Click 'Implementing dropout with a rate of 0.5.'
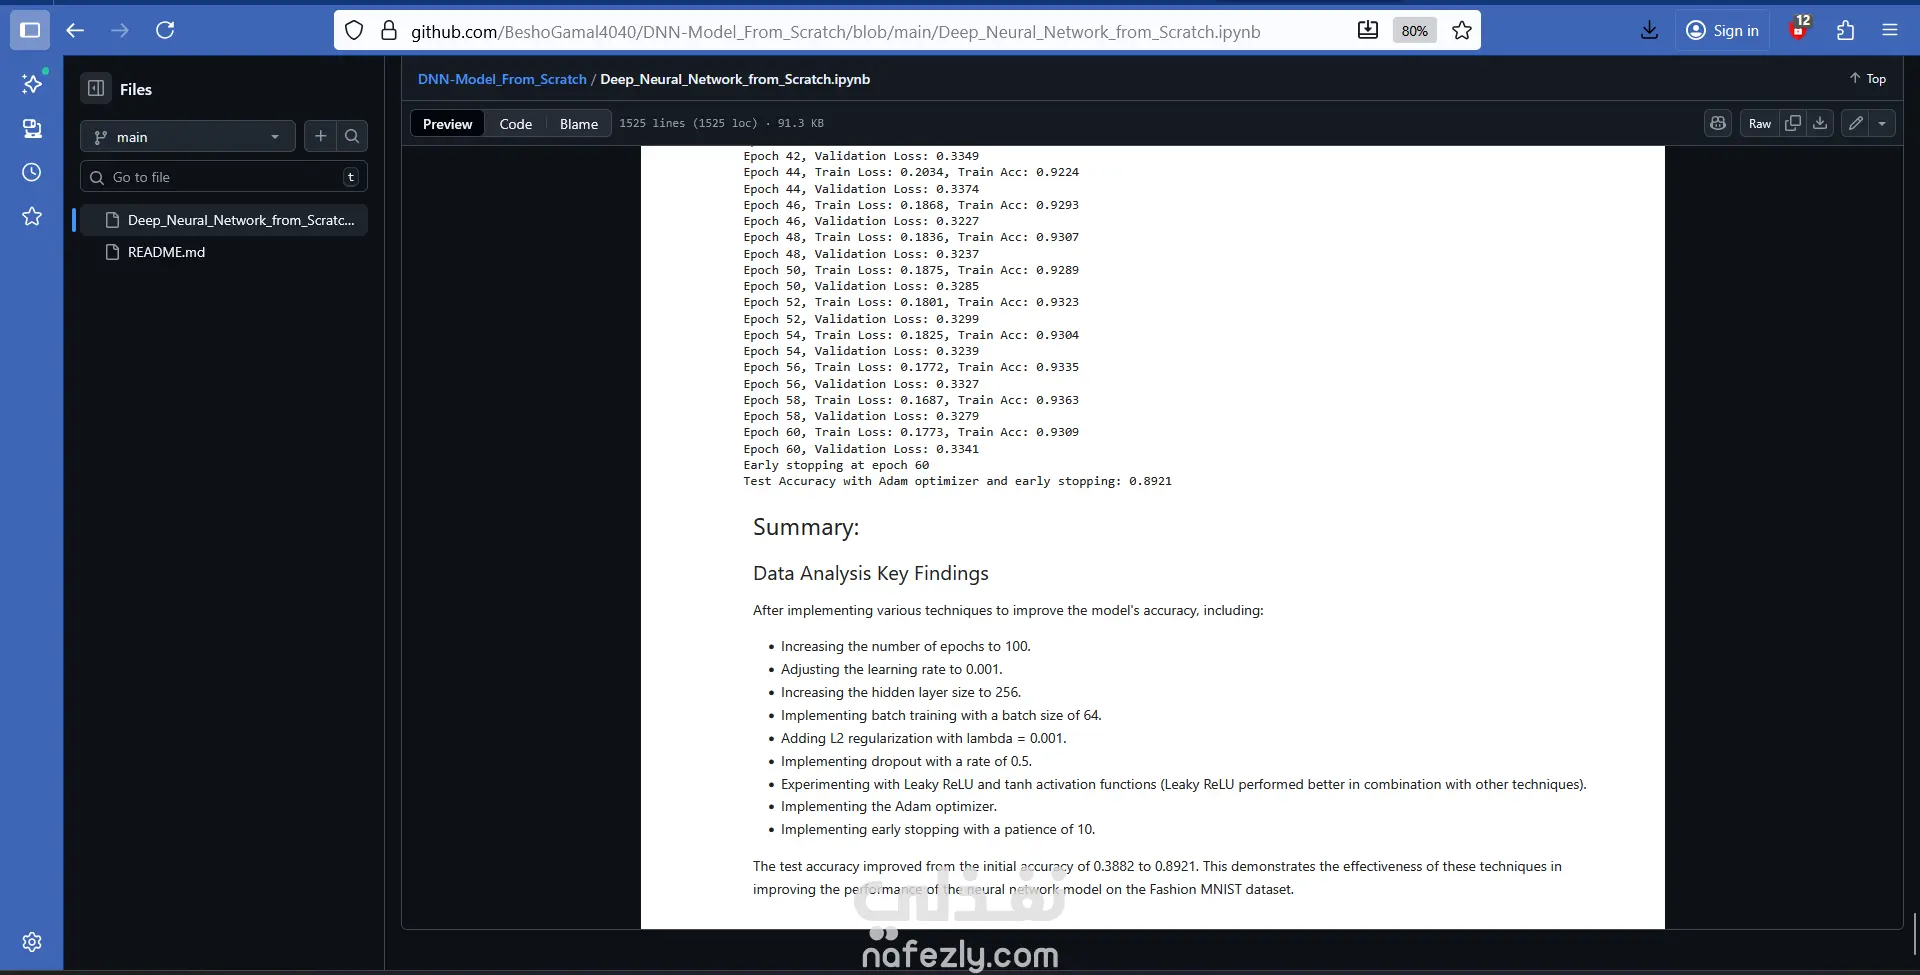The height and width of the screenshot is (975, 1920). (906, 761)
